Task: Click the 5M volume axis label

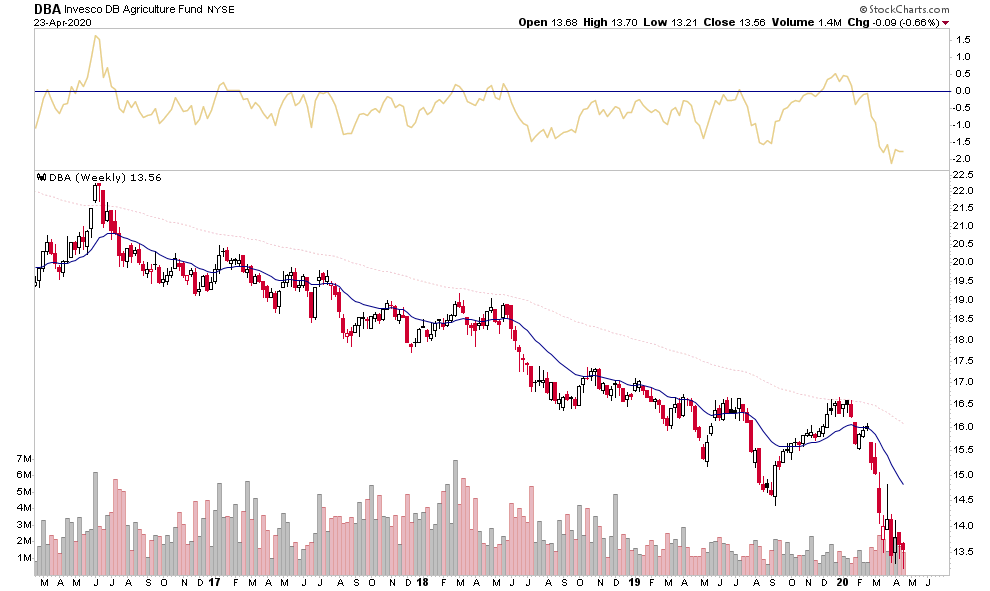Action: 24,492
